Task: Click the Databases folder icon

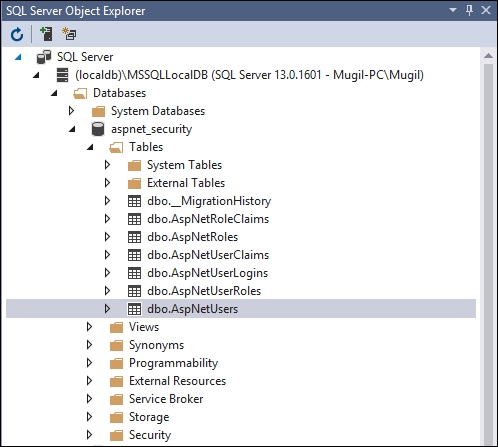Action: [80, 93]
